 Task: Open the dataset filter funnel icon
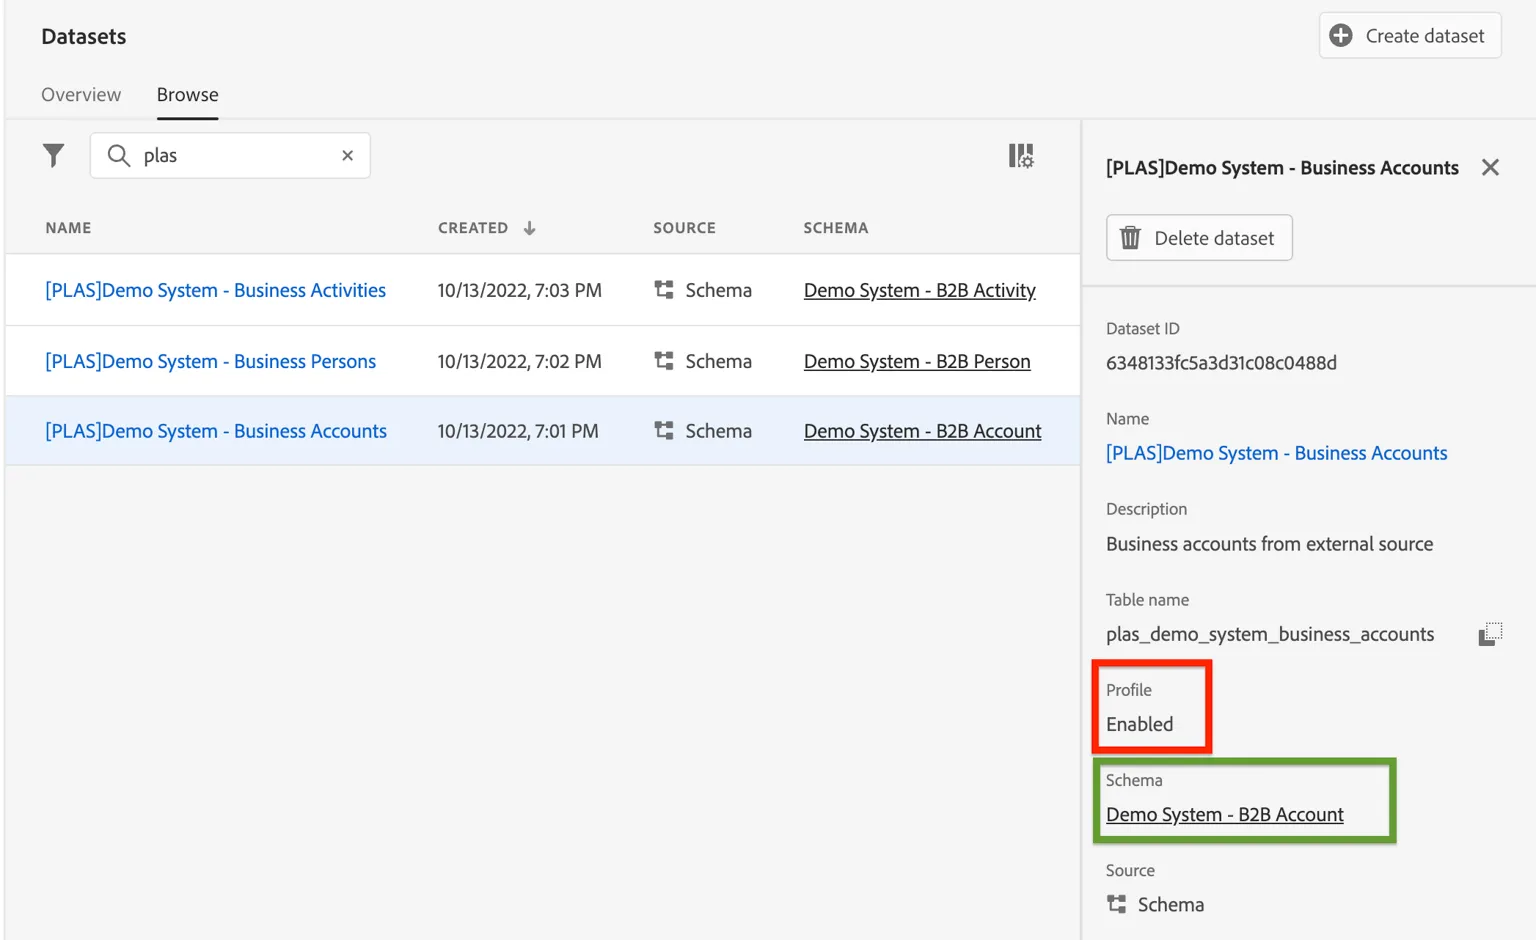(54, 155)
